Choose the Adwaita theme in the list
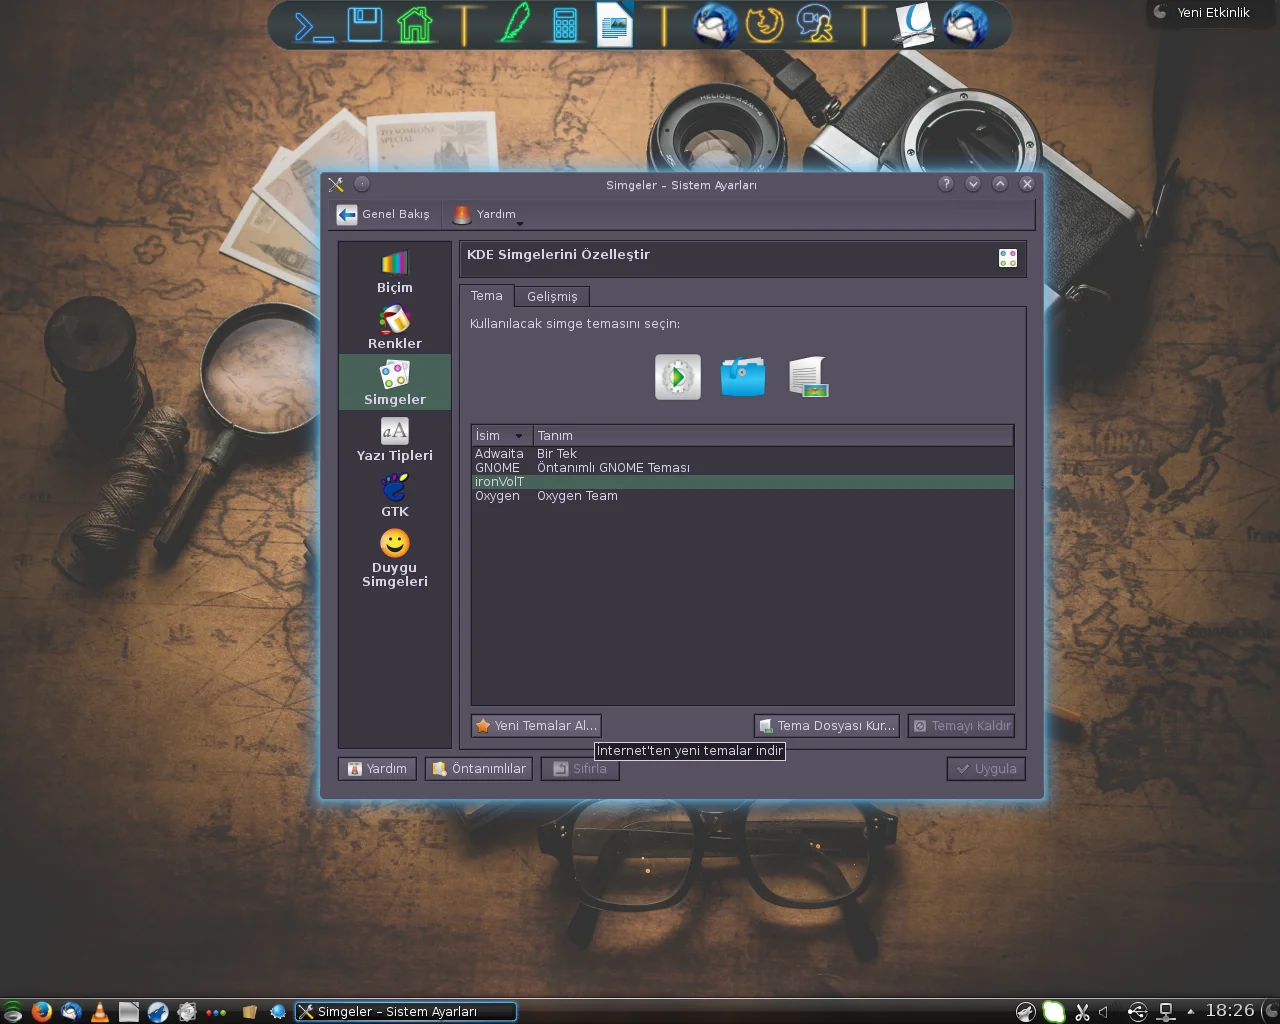1280x1024 pixels. pyautogui.click(x=499, y=454)
